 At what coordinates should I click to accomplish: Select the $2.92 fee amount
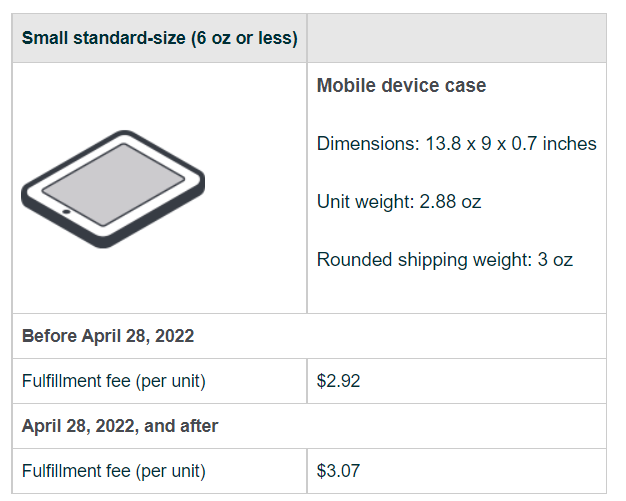338,381
